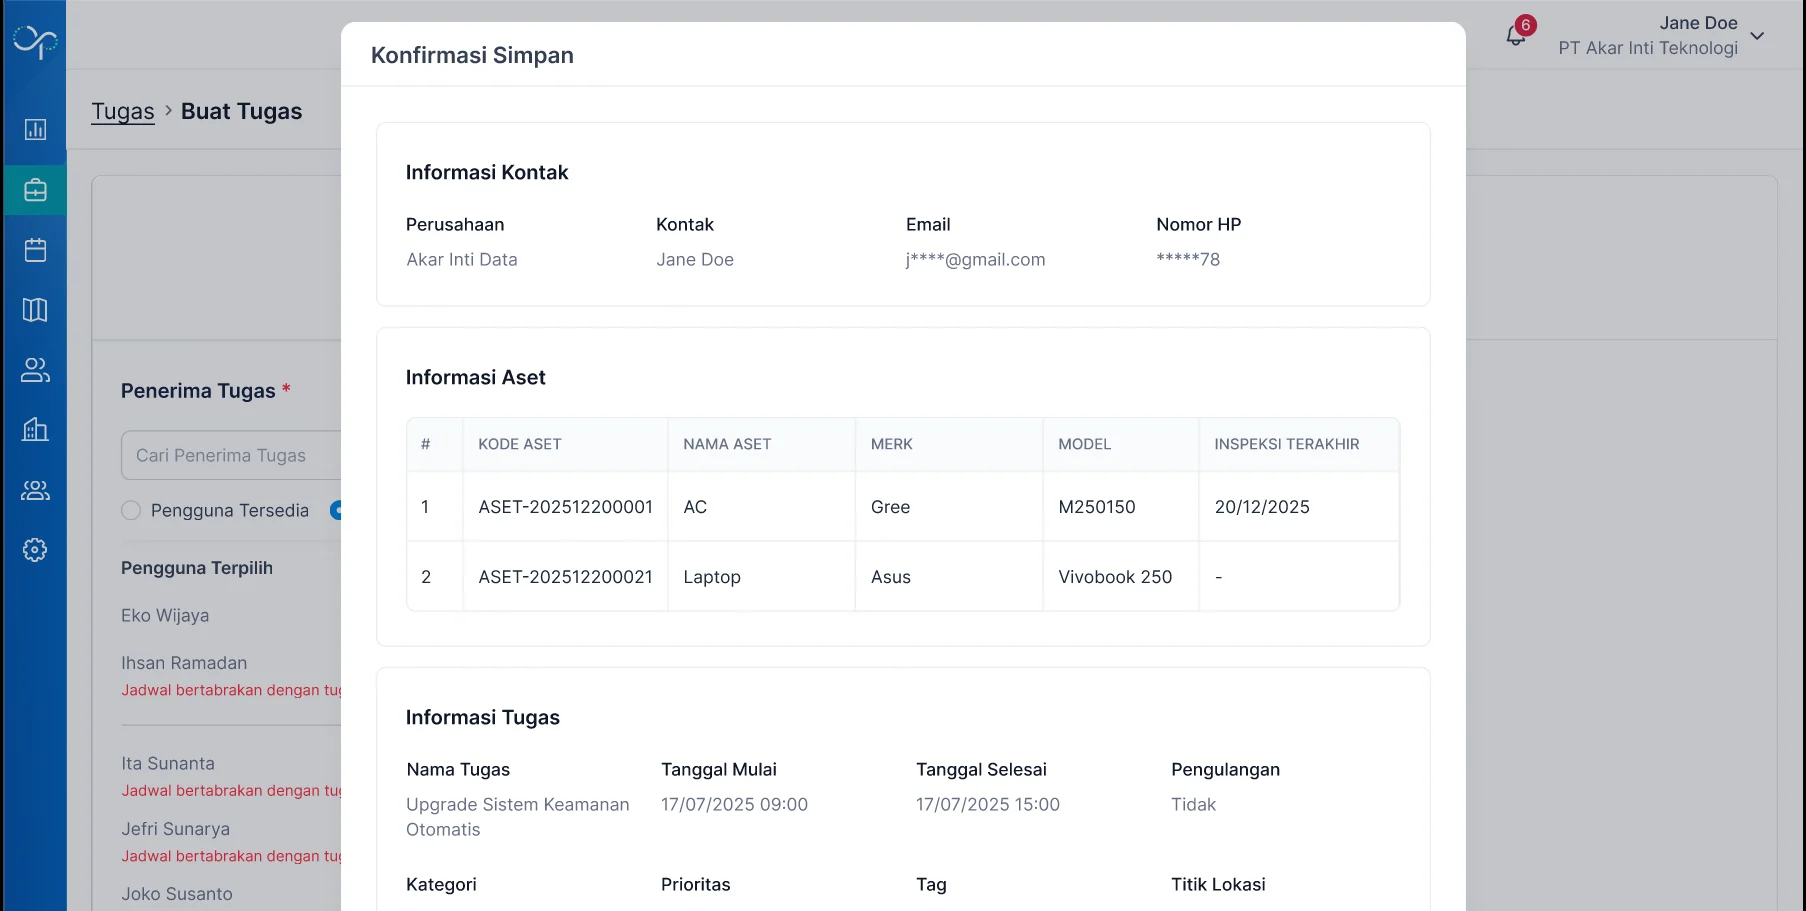The image size is (1806, 911).
Task: Click the Pengguna Terpilih heading
Action: point(197,568)
